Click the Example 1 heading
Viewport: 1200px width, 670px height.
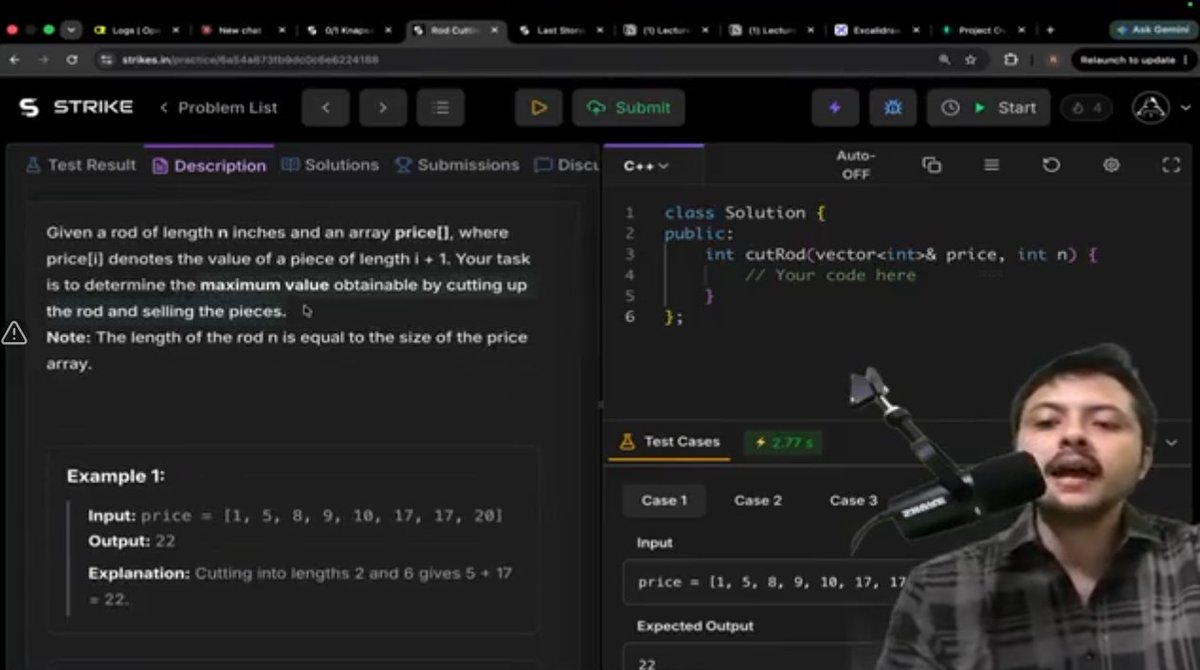coord(116,476)
